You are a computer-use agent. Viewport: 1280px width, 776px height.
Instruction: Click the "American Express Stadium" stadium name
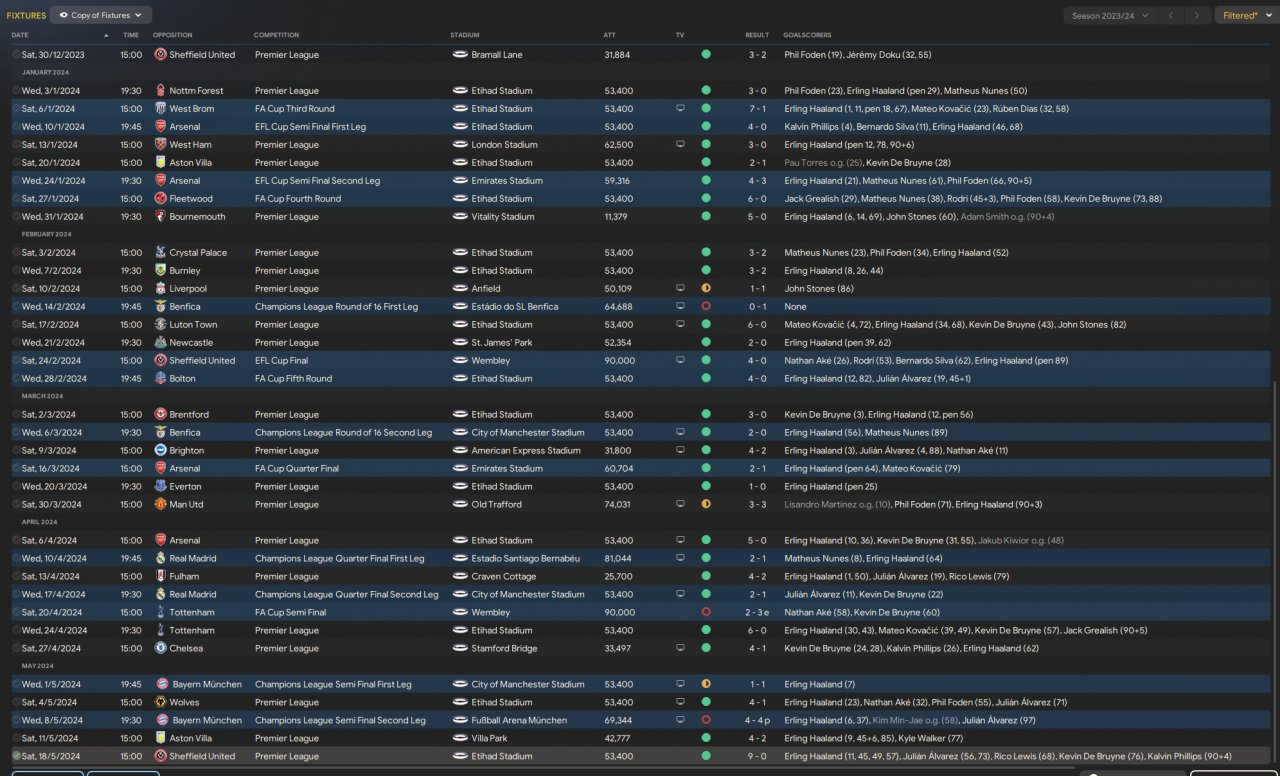(x=526, y=451)
